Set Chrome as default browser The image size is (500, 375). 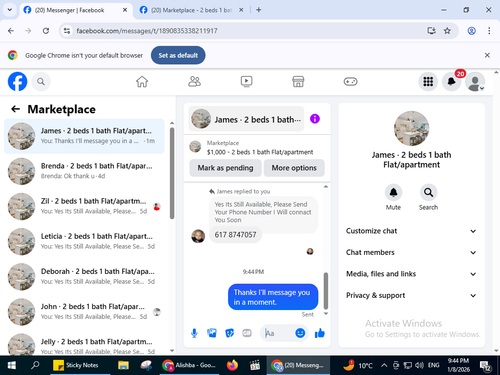[x=178, y=55]
